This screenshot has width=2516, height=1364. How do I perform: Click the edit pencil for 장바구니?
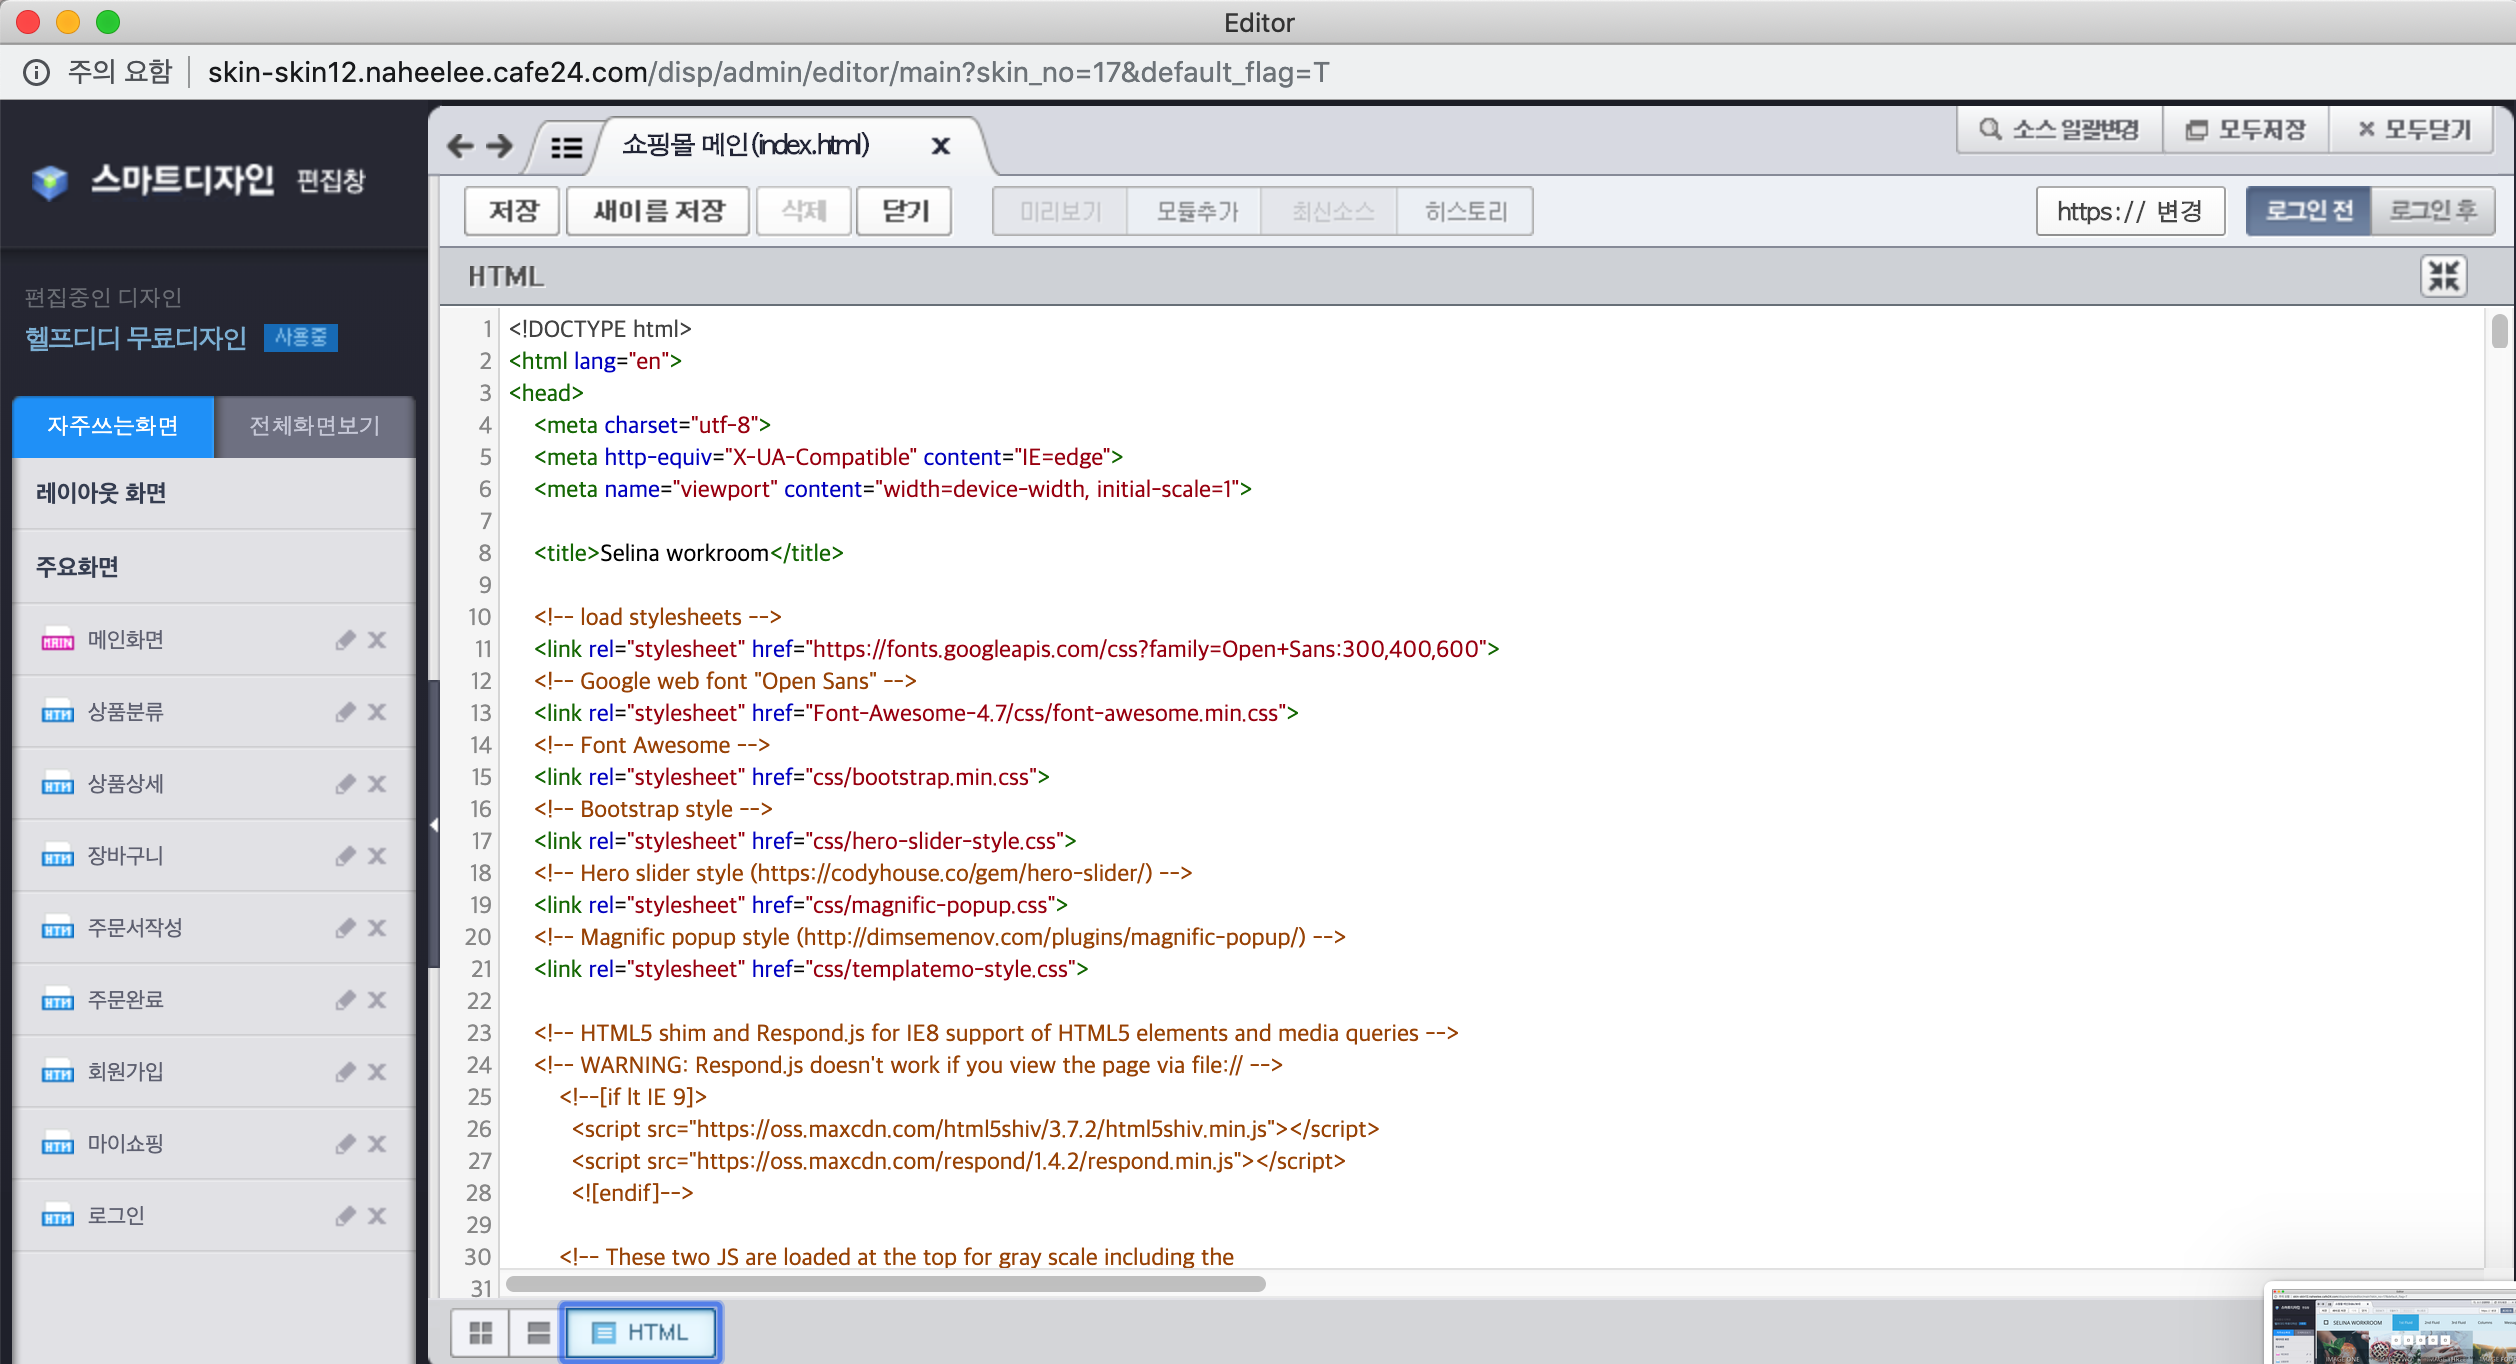345,856
